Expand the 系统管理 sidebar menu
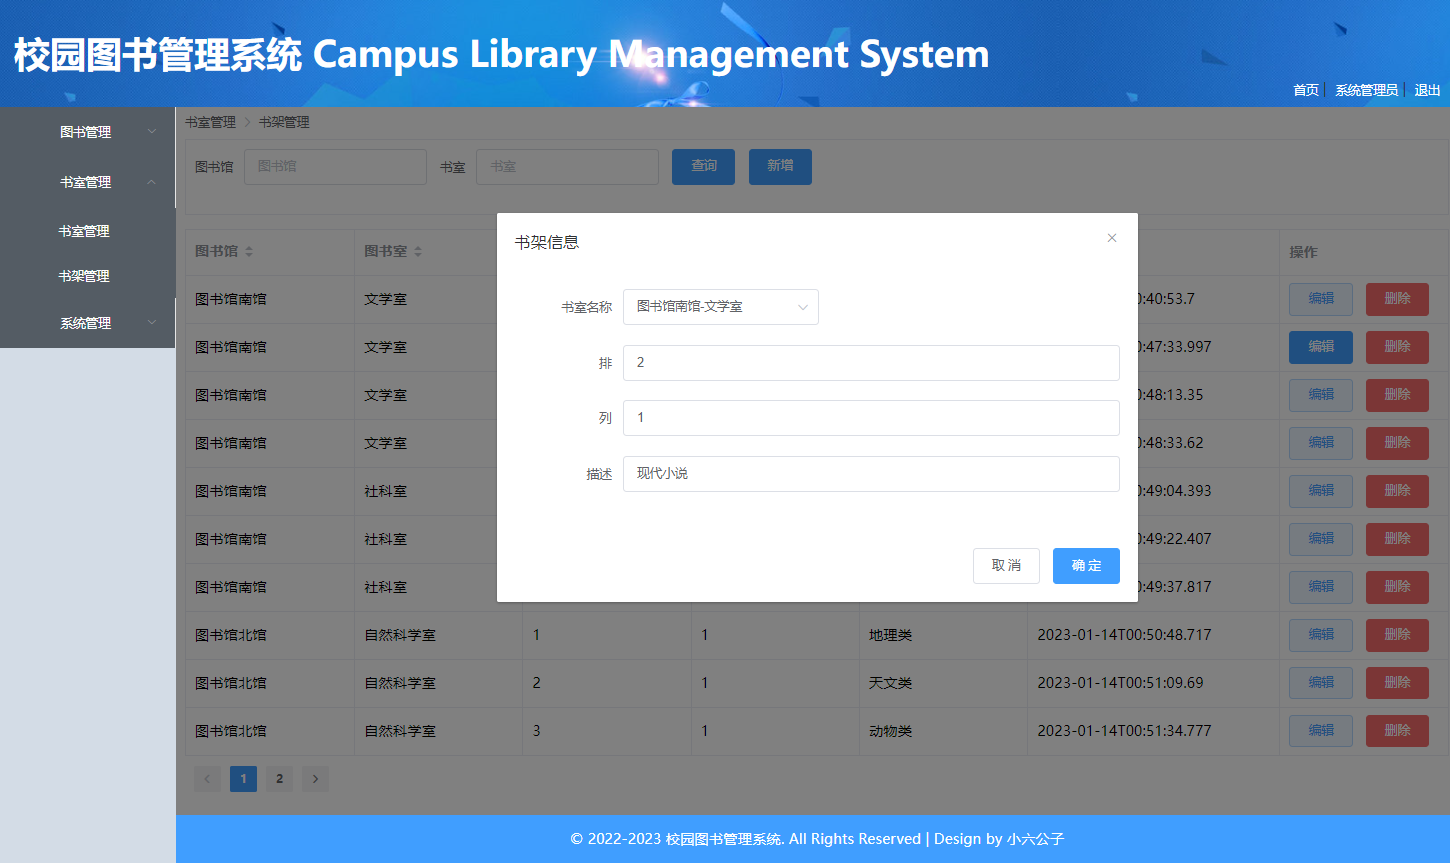 pos(87,323)
